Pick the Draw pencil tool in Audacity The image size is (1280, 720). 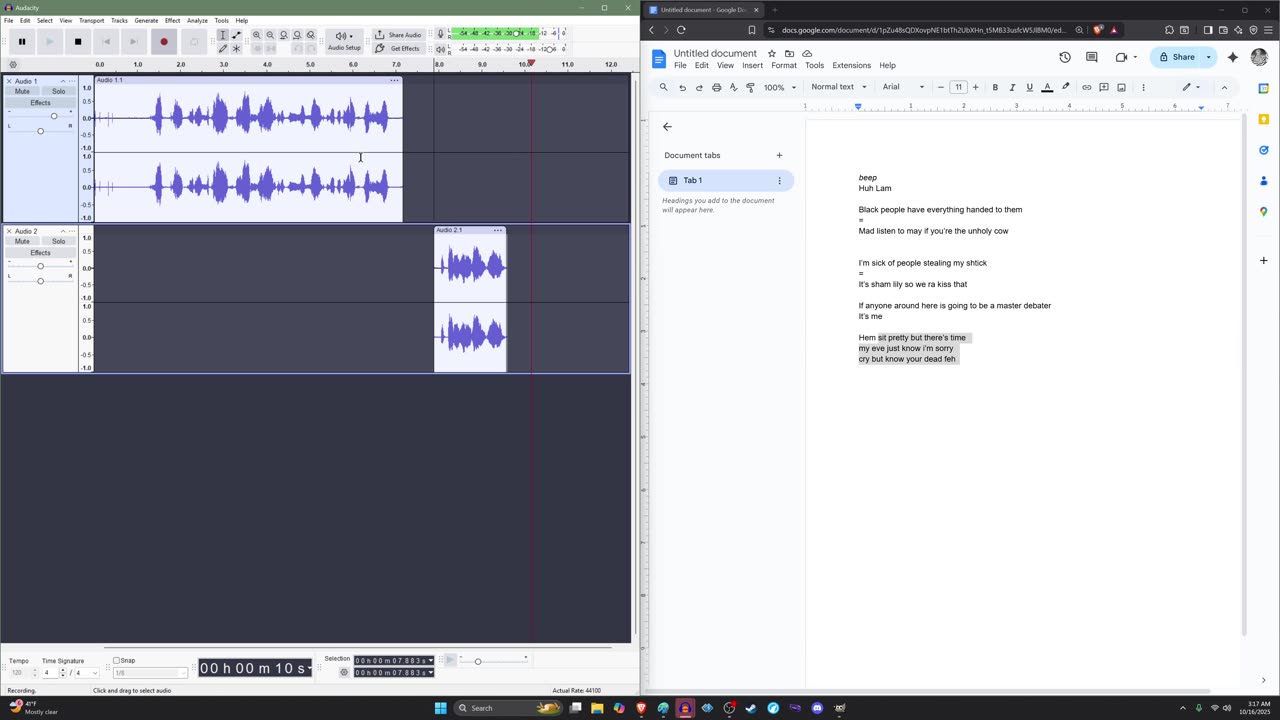tap(223, 48)
